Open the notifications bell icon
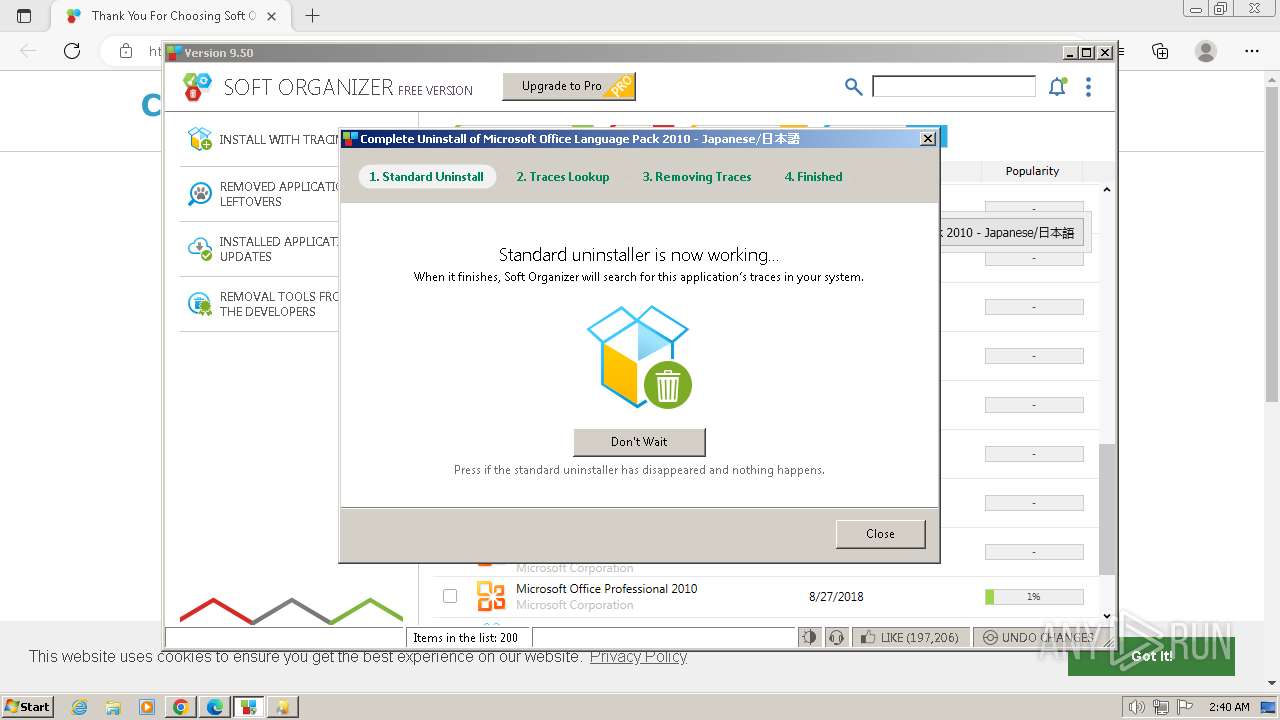The image size is (1280, 720). pyautogui.click(x=1057, y=87)
